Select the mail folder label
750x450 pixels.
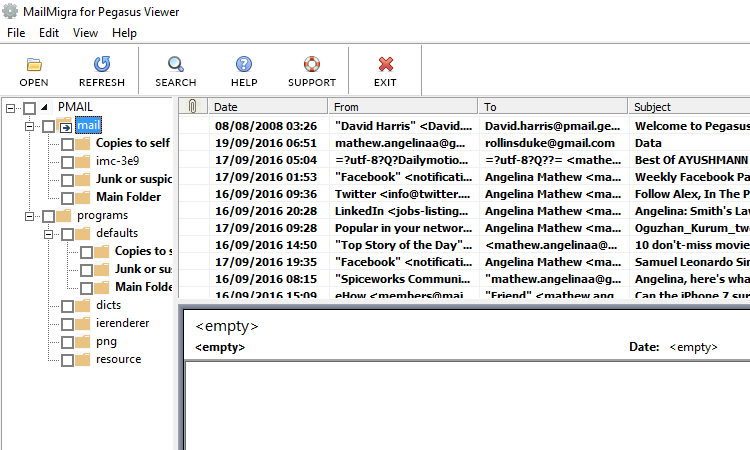pyautogui.click(x=88, y=125)
